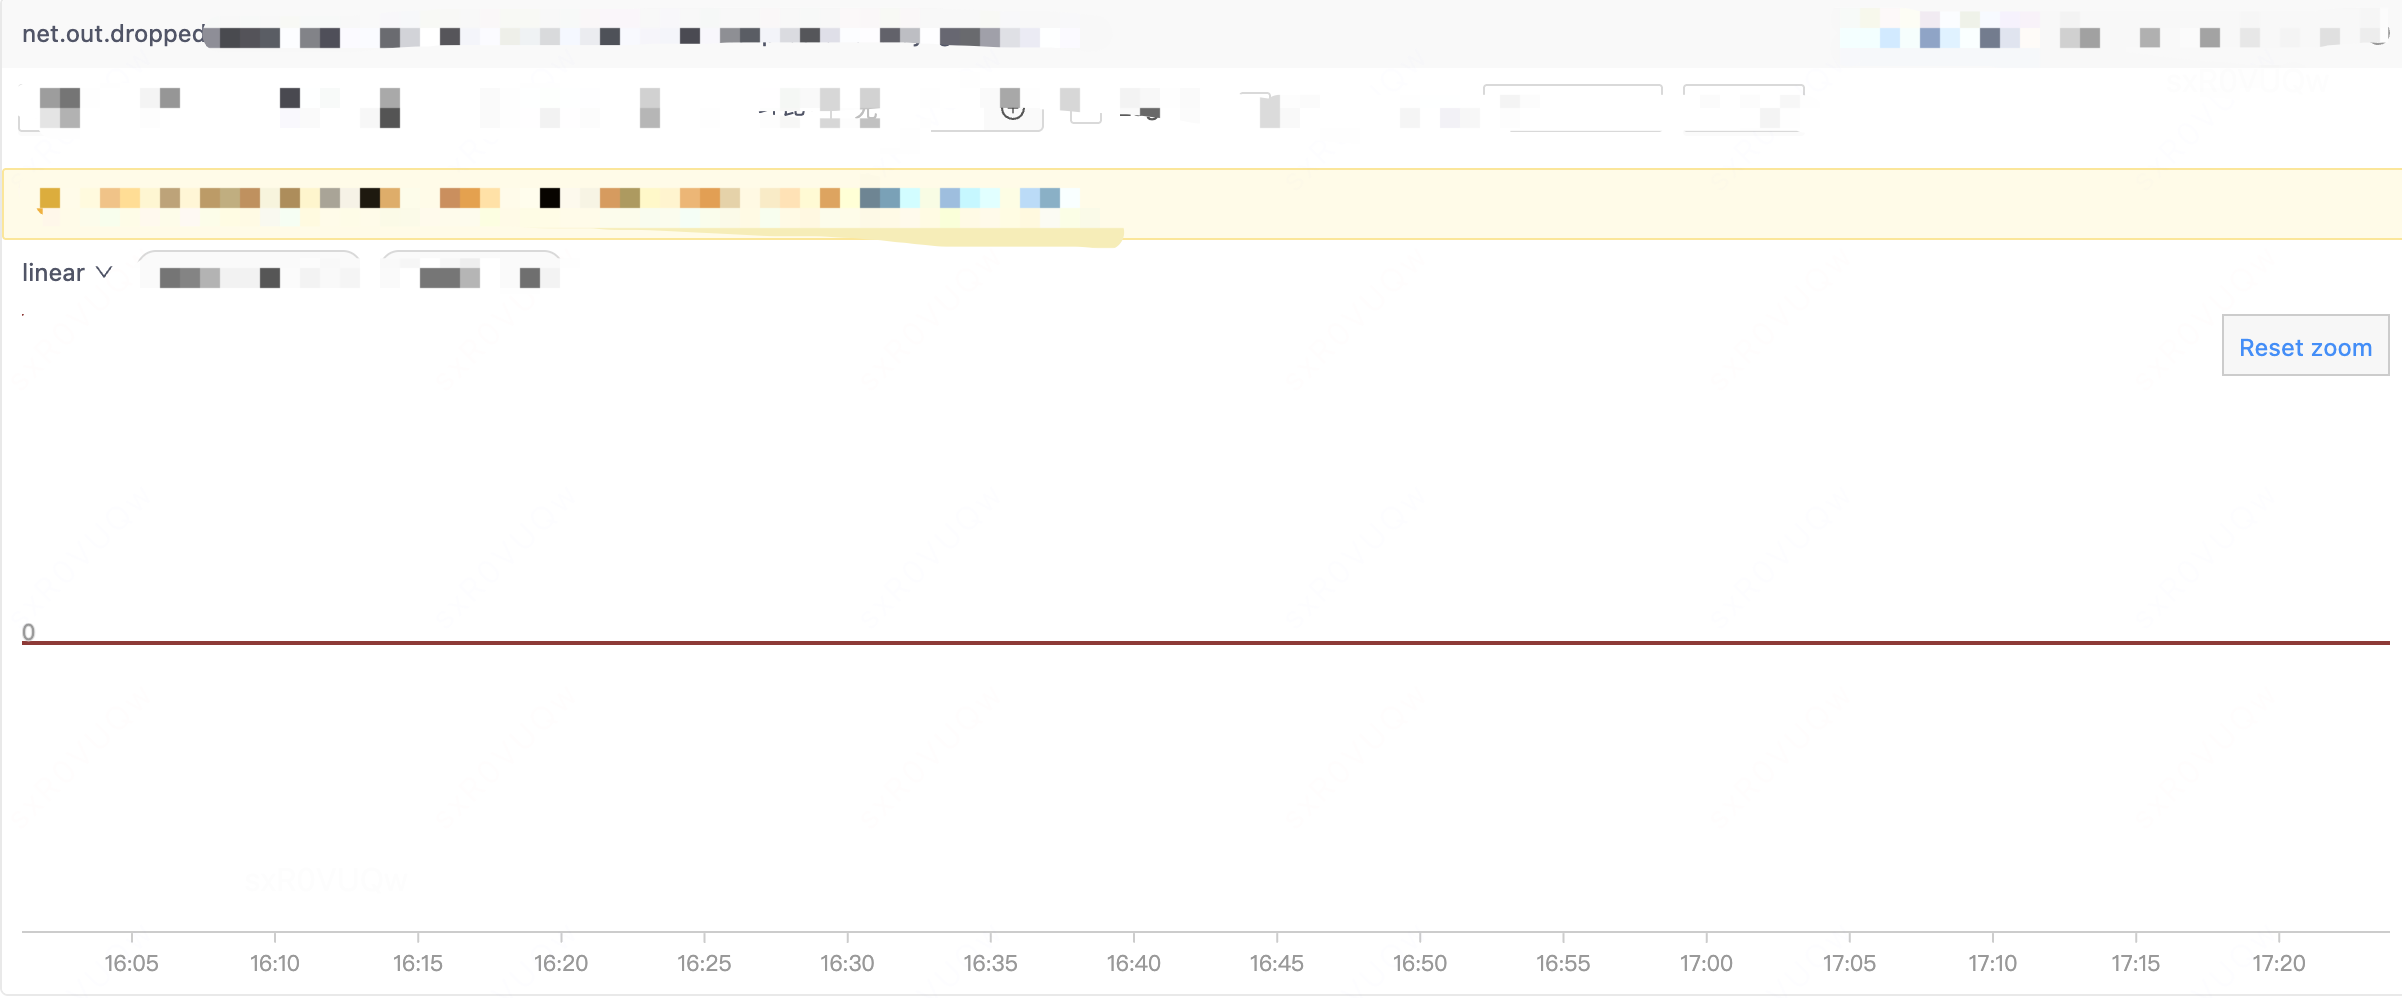Screen dimensions: 2402x998
Task: Select the 17:10 tick on time axis
Action: coord(1992,963)
